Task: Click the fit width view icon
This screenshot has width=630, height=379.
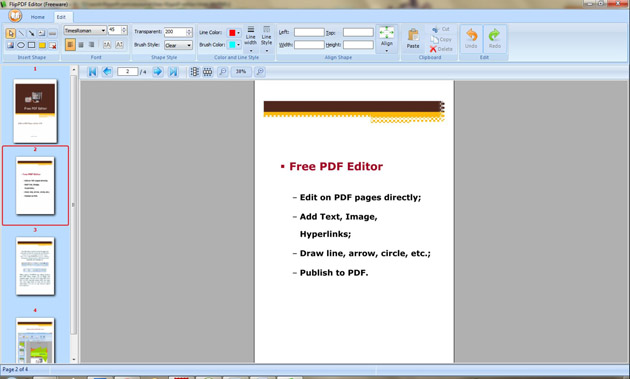Action: click(207, 72)
